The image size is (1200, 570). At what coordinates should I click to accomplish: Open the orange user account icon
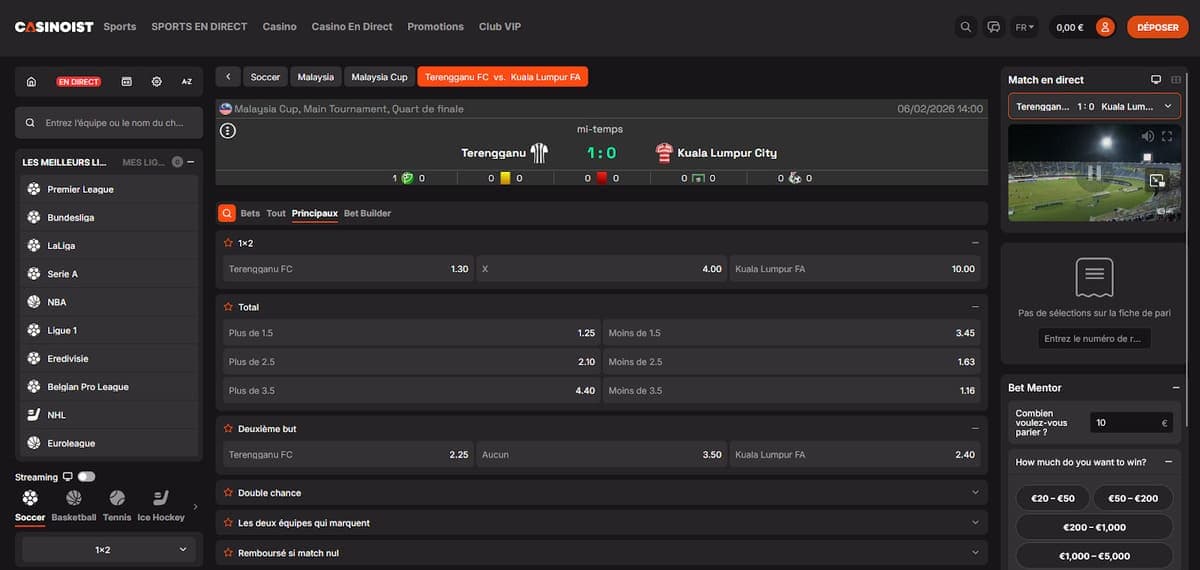tap(1105, 27)
